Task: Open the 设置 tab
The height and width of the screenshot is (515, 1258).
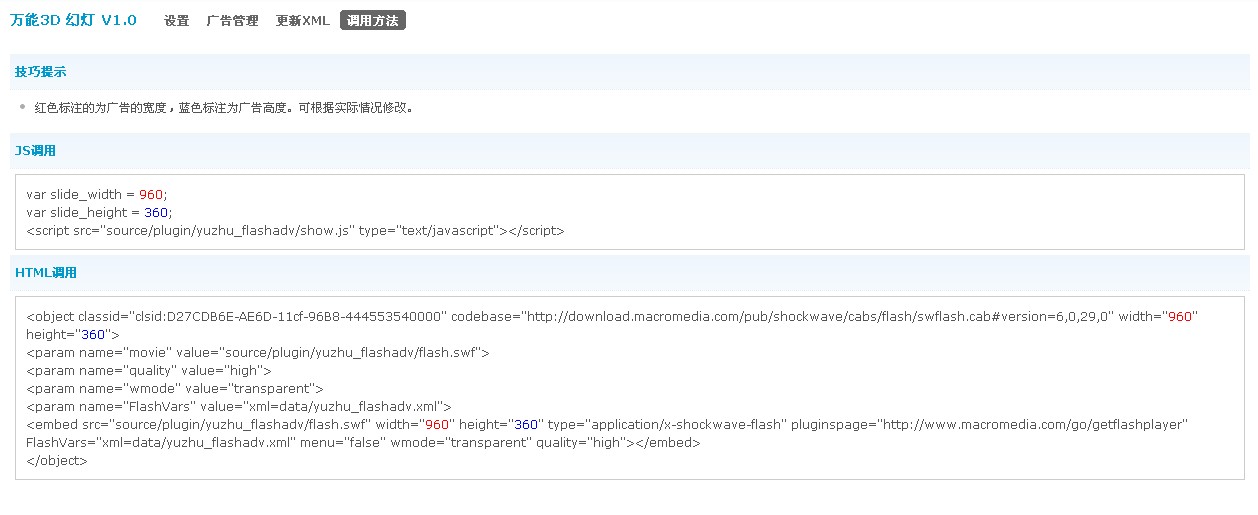Action: point(177,21)
